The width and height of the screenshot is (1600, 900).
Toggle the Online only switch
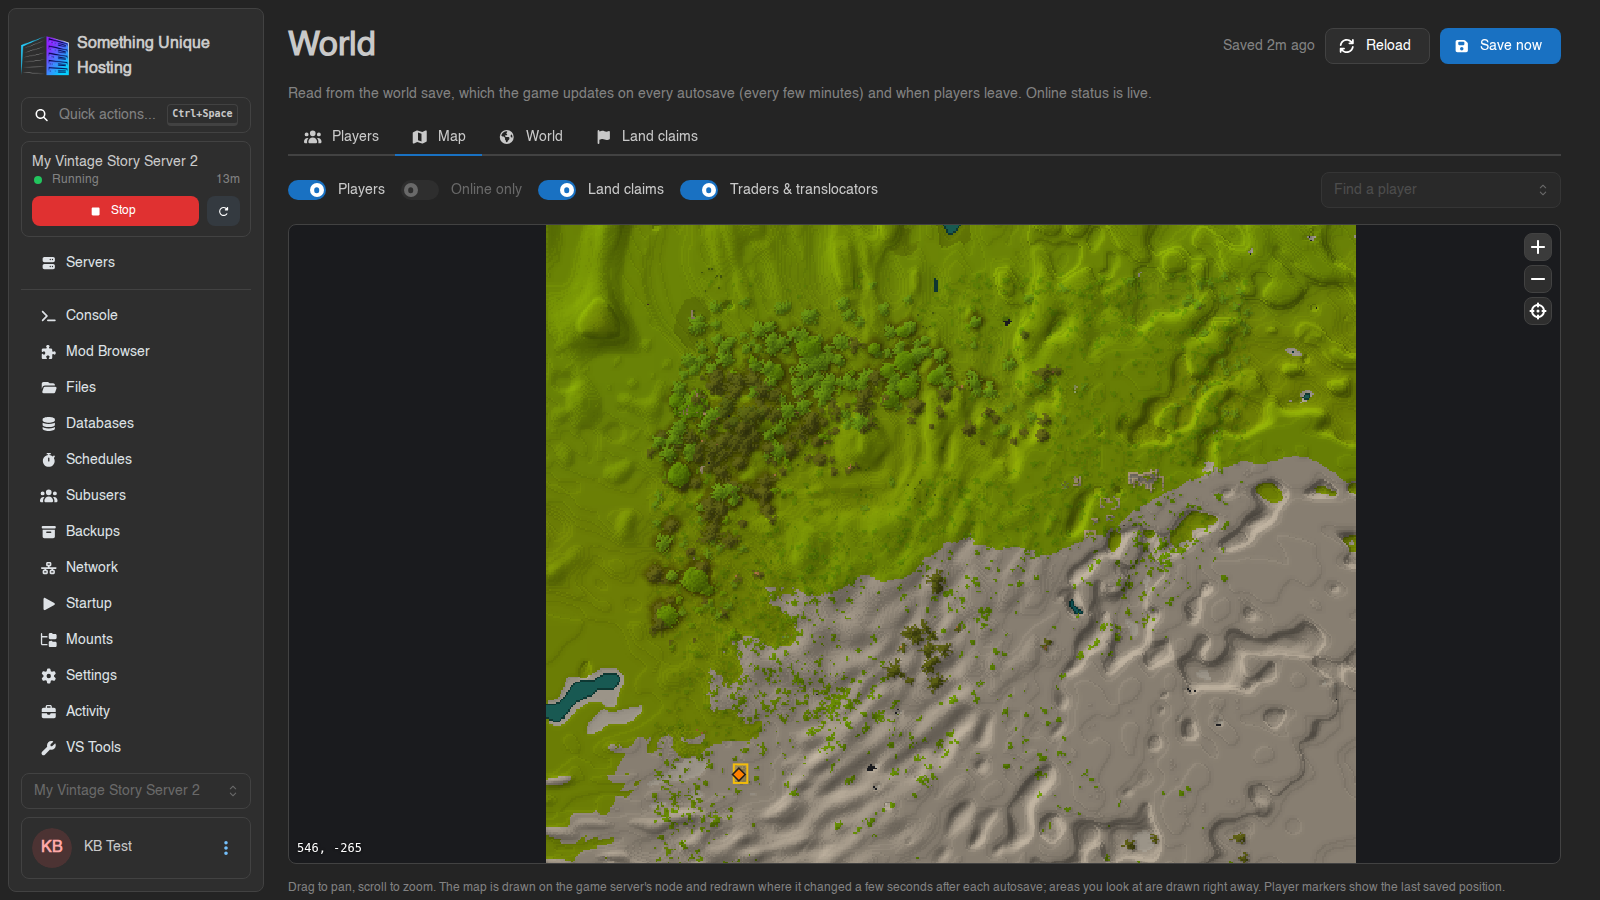pyautogui.click(x=419, y=190)
